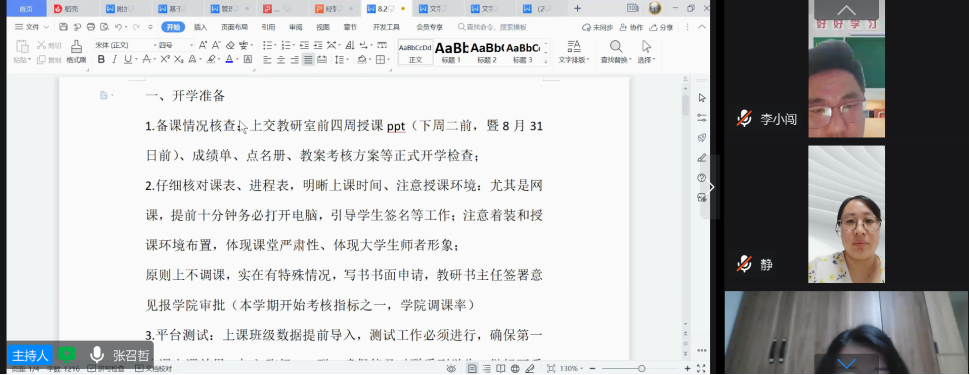Open the eye protection mode icon in the status bar
The height and width of the screenshot is (375, 970).
[451, 369]
